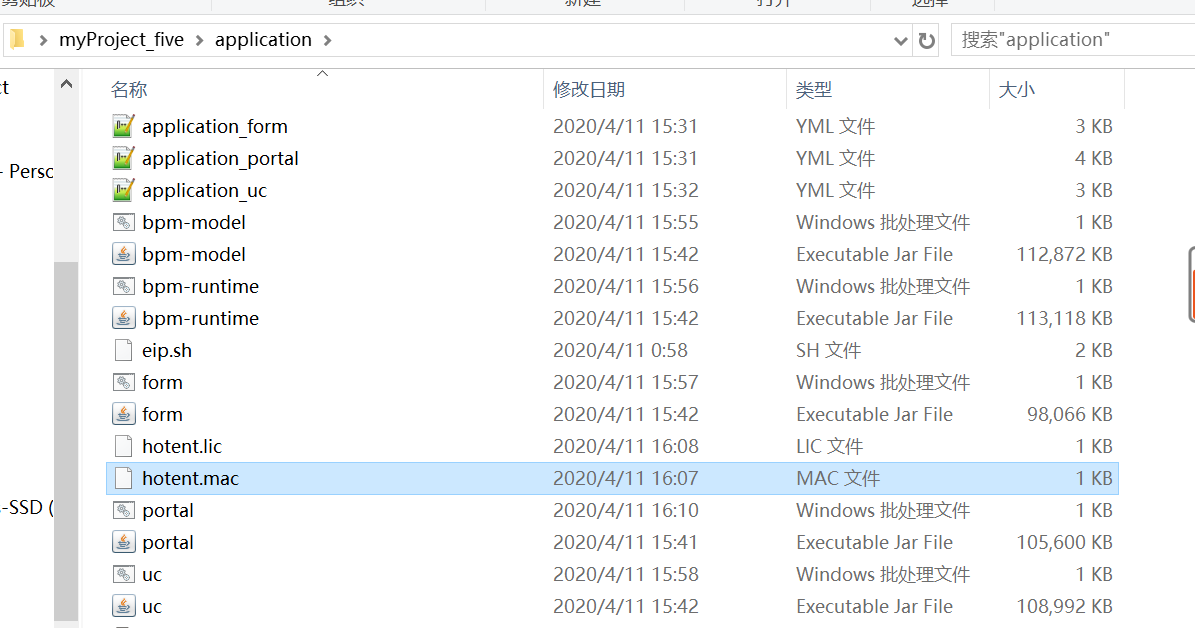Image resolution: width=1195 pixels, height=628 pixels.
Task: Select the application_portal YML file icon
Action: coord(123,158)
